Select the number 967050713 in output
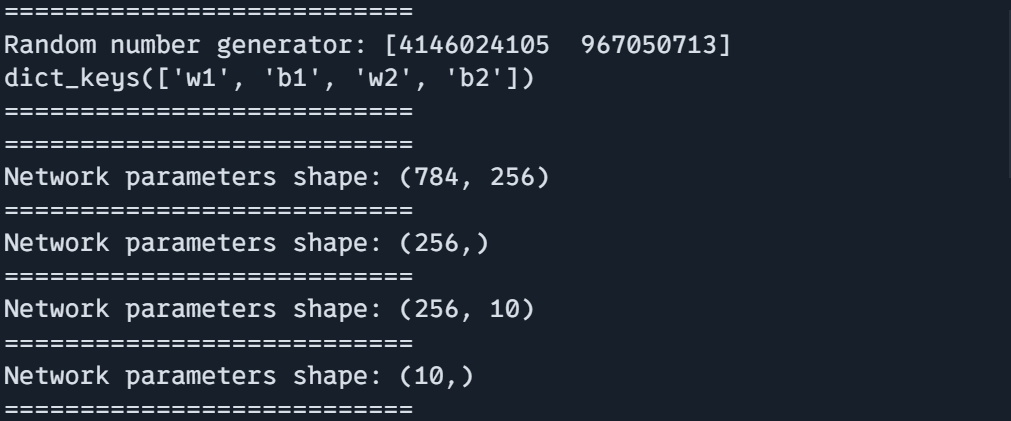Screen dimensions: 1011x421 [649, 45]
